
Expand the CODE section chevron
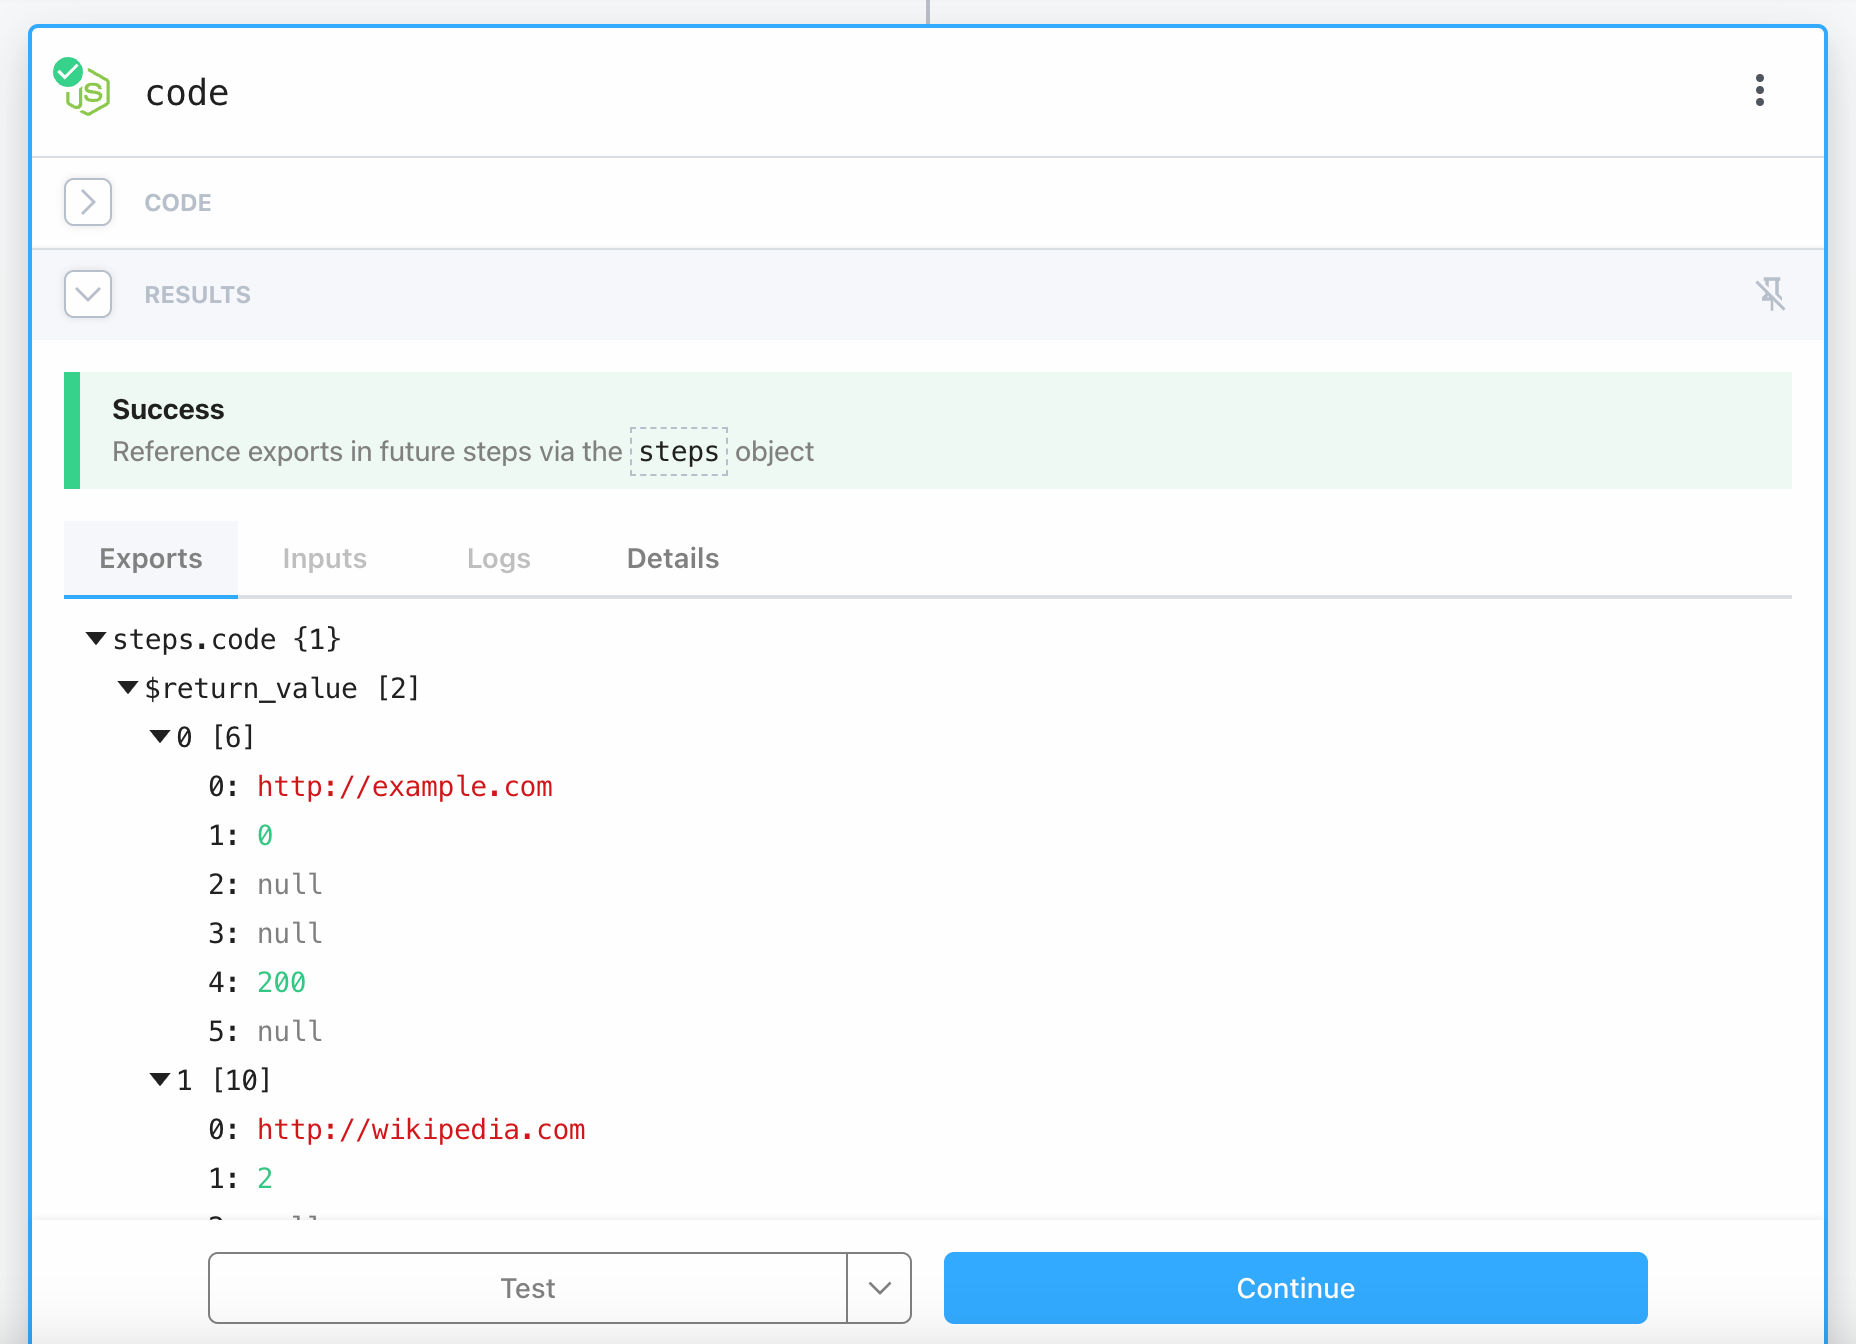tap(88, 202)
